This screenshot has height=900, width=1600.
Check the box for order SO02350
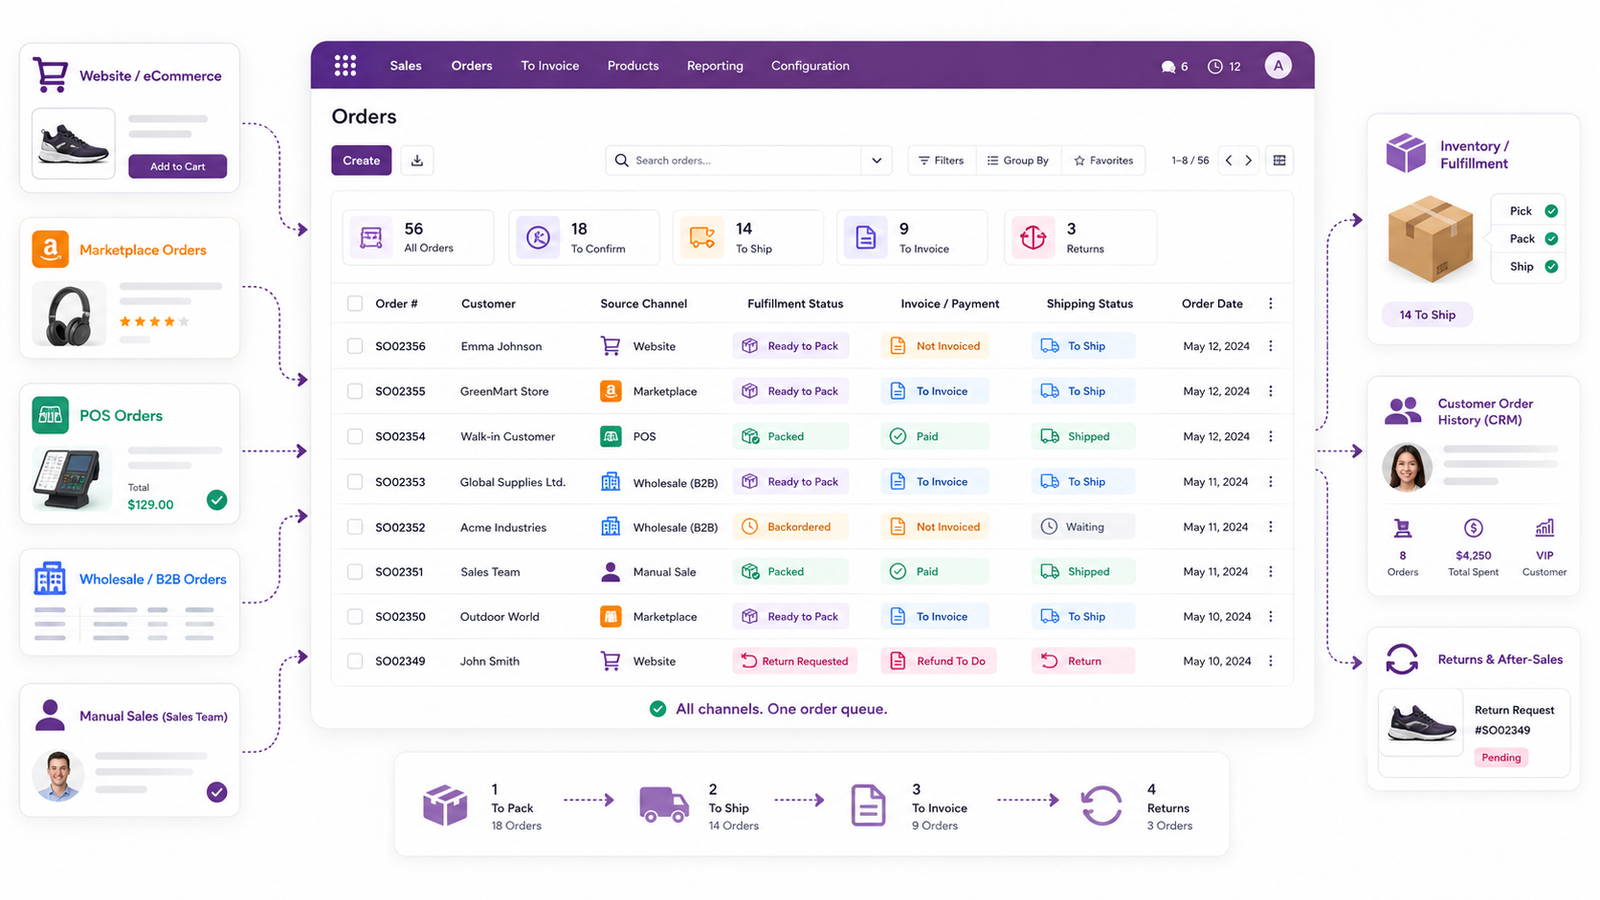point(355,617)
